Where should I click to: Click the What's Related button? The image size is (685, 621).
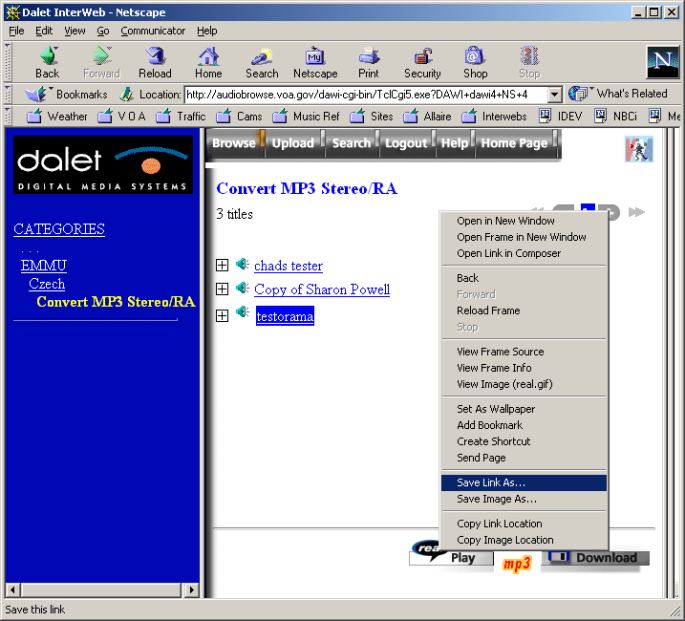pyautogui.click(x=618, y=93)
